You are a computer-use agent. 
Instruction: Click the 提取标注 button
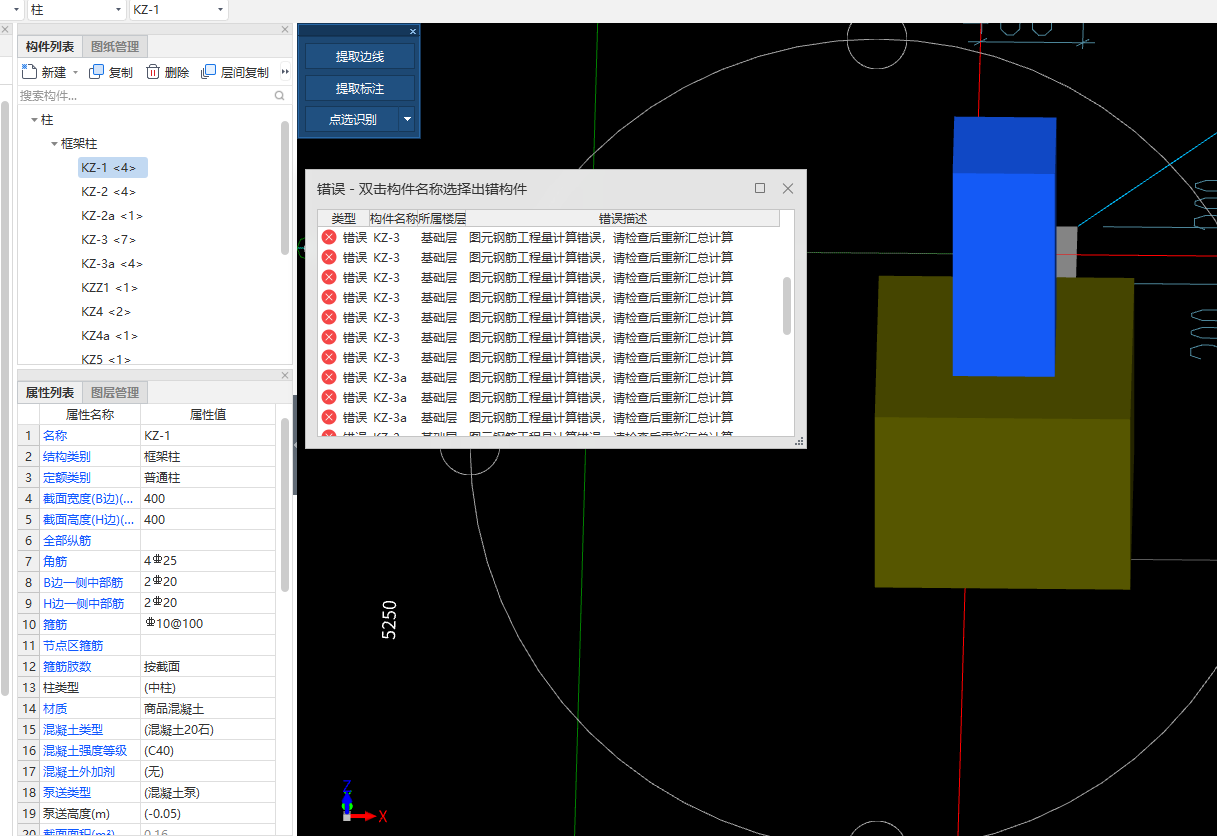pos(360,88)
